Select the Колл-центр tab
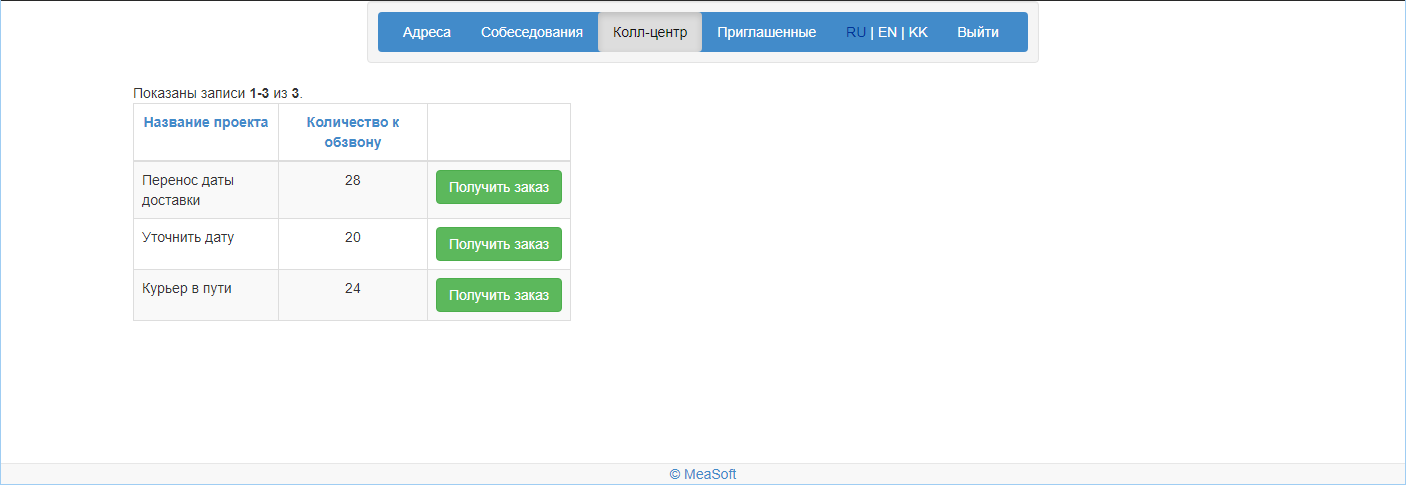The image size is (1406, 485). [x=650, y=32]
